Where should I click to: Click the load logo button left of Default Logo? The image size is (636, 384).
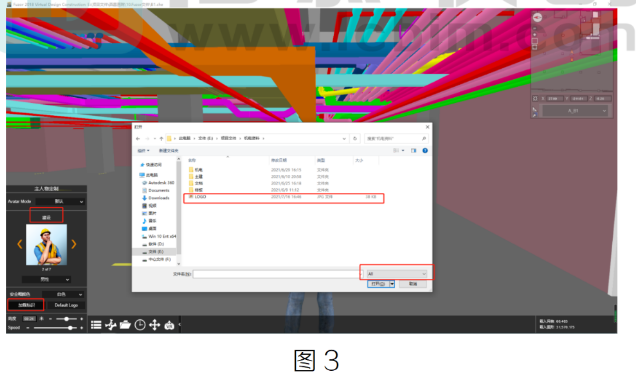pos(26,305)
